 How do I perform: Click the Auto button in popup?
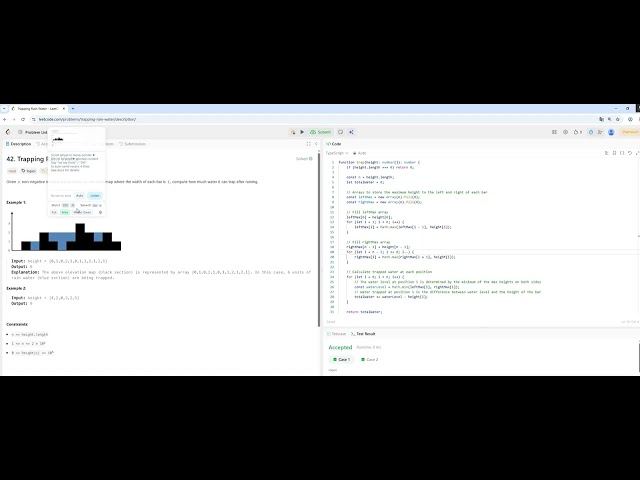pyautogui.click(x=80, y=196)
